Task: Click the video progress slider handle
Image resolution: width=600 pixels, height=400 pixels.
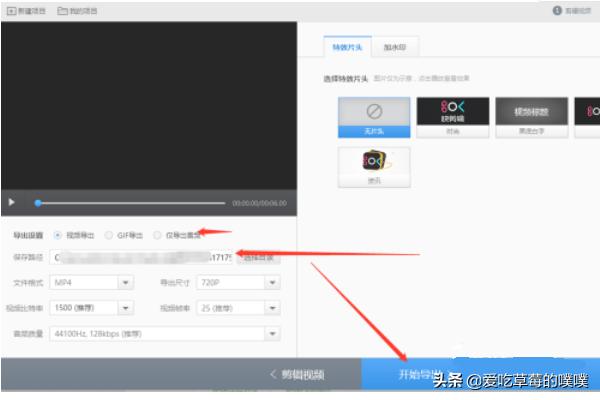Action: pyautogui.click(x=38, y=203)
